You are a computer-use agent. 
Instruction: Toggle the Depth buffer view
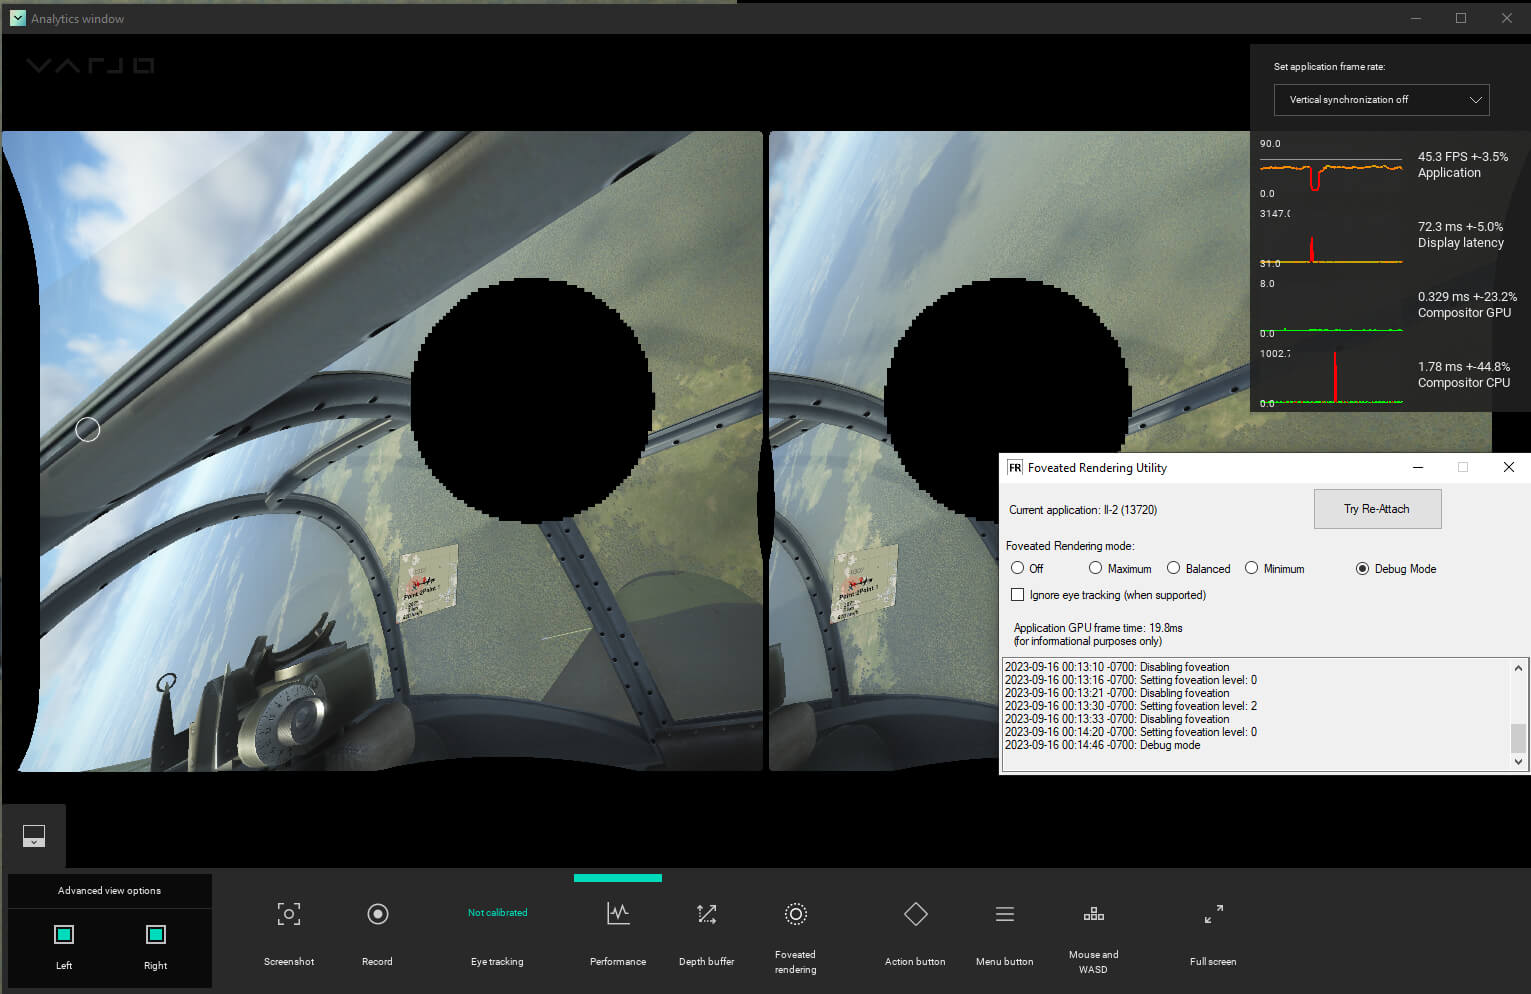[x=706, y=914]
